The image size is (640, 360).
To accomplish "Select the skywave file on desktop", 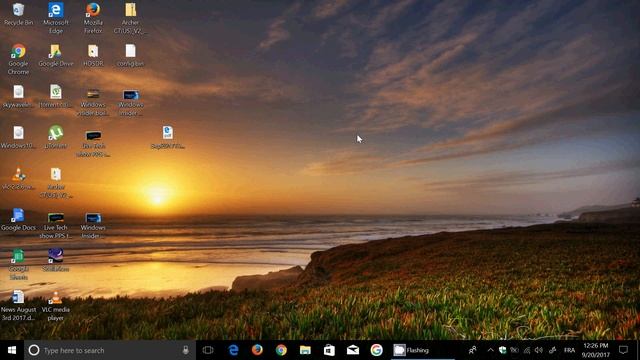I will (x=18, y=96).
